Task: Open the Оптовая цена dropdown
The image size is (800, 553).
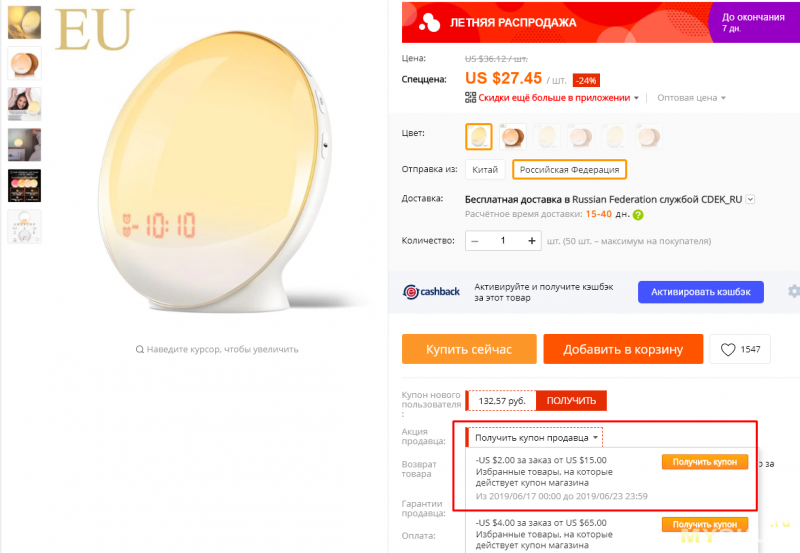Action: pos(691,98)
